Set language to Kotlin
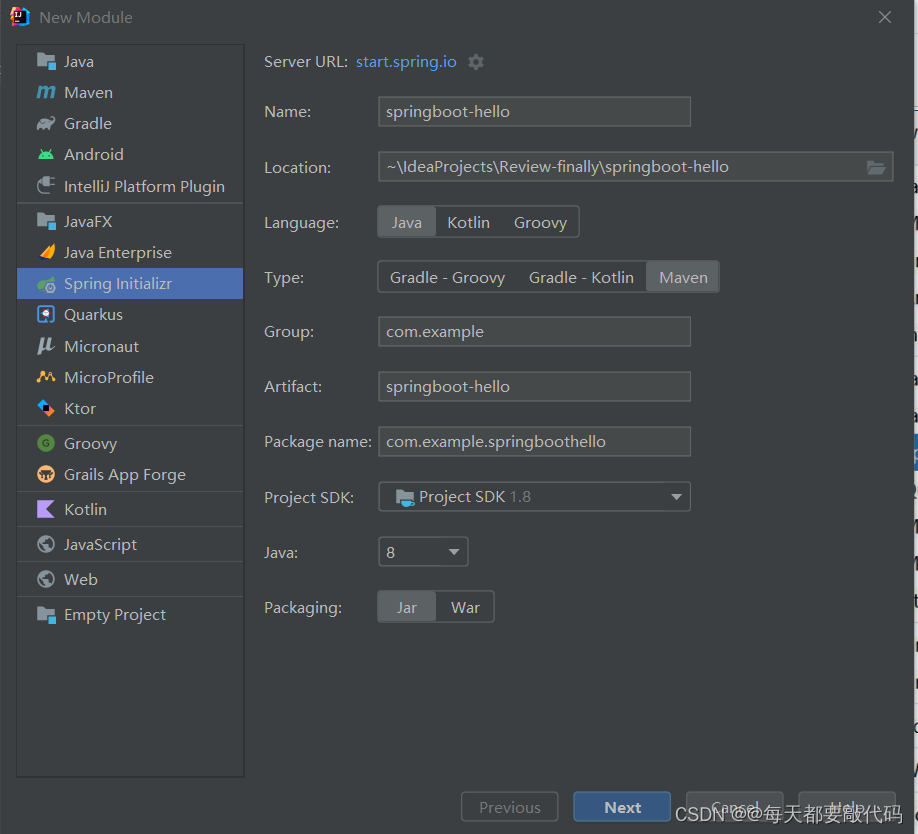 click(468, 222)
